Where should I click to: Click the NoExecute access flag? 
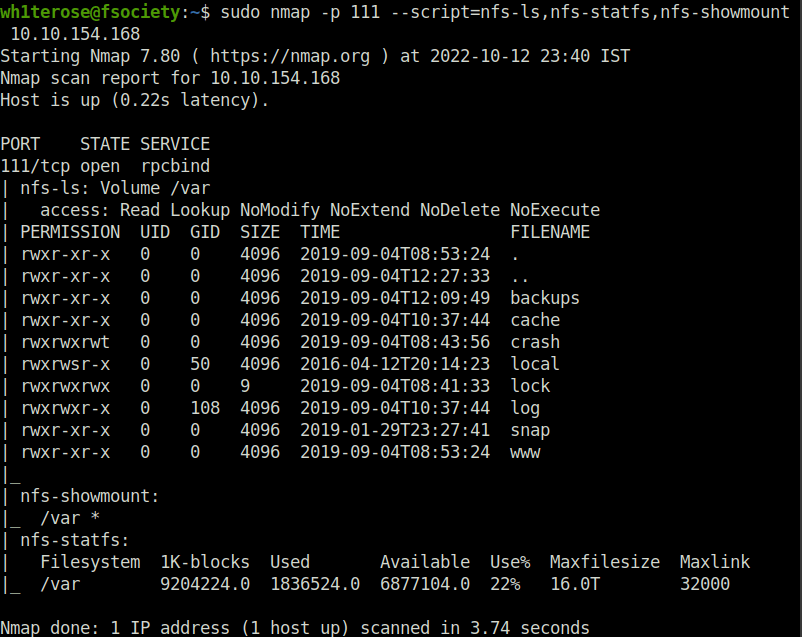[555, 210]
